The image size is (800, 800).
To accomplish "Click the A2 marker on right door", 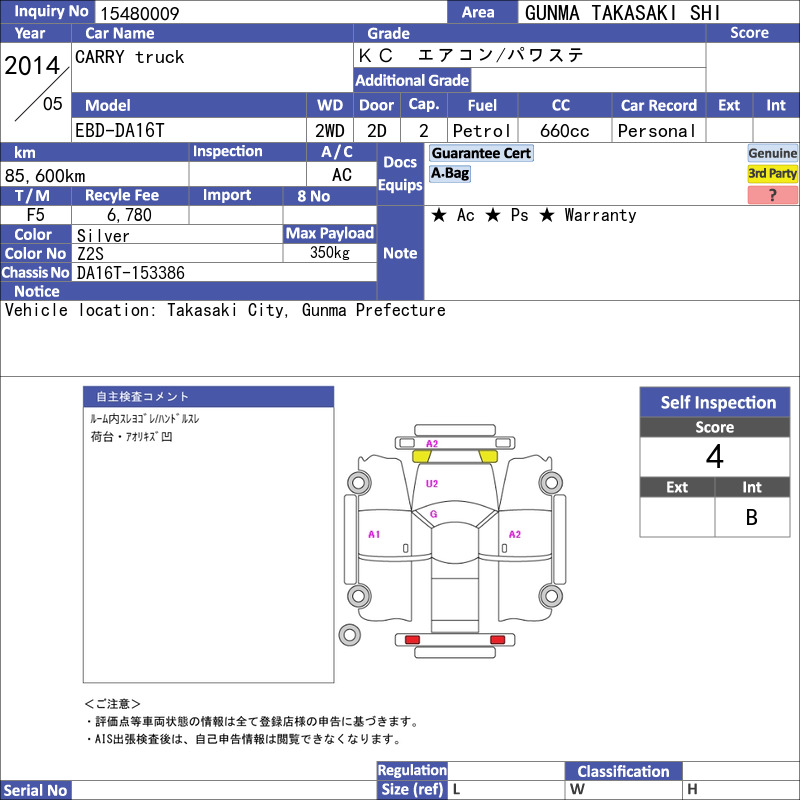I will [515, 534].
